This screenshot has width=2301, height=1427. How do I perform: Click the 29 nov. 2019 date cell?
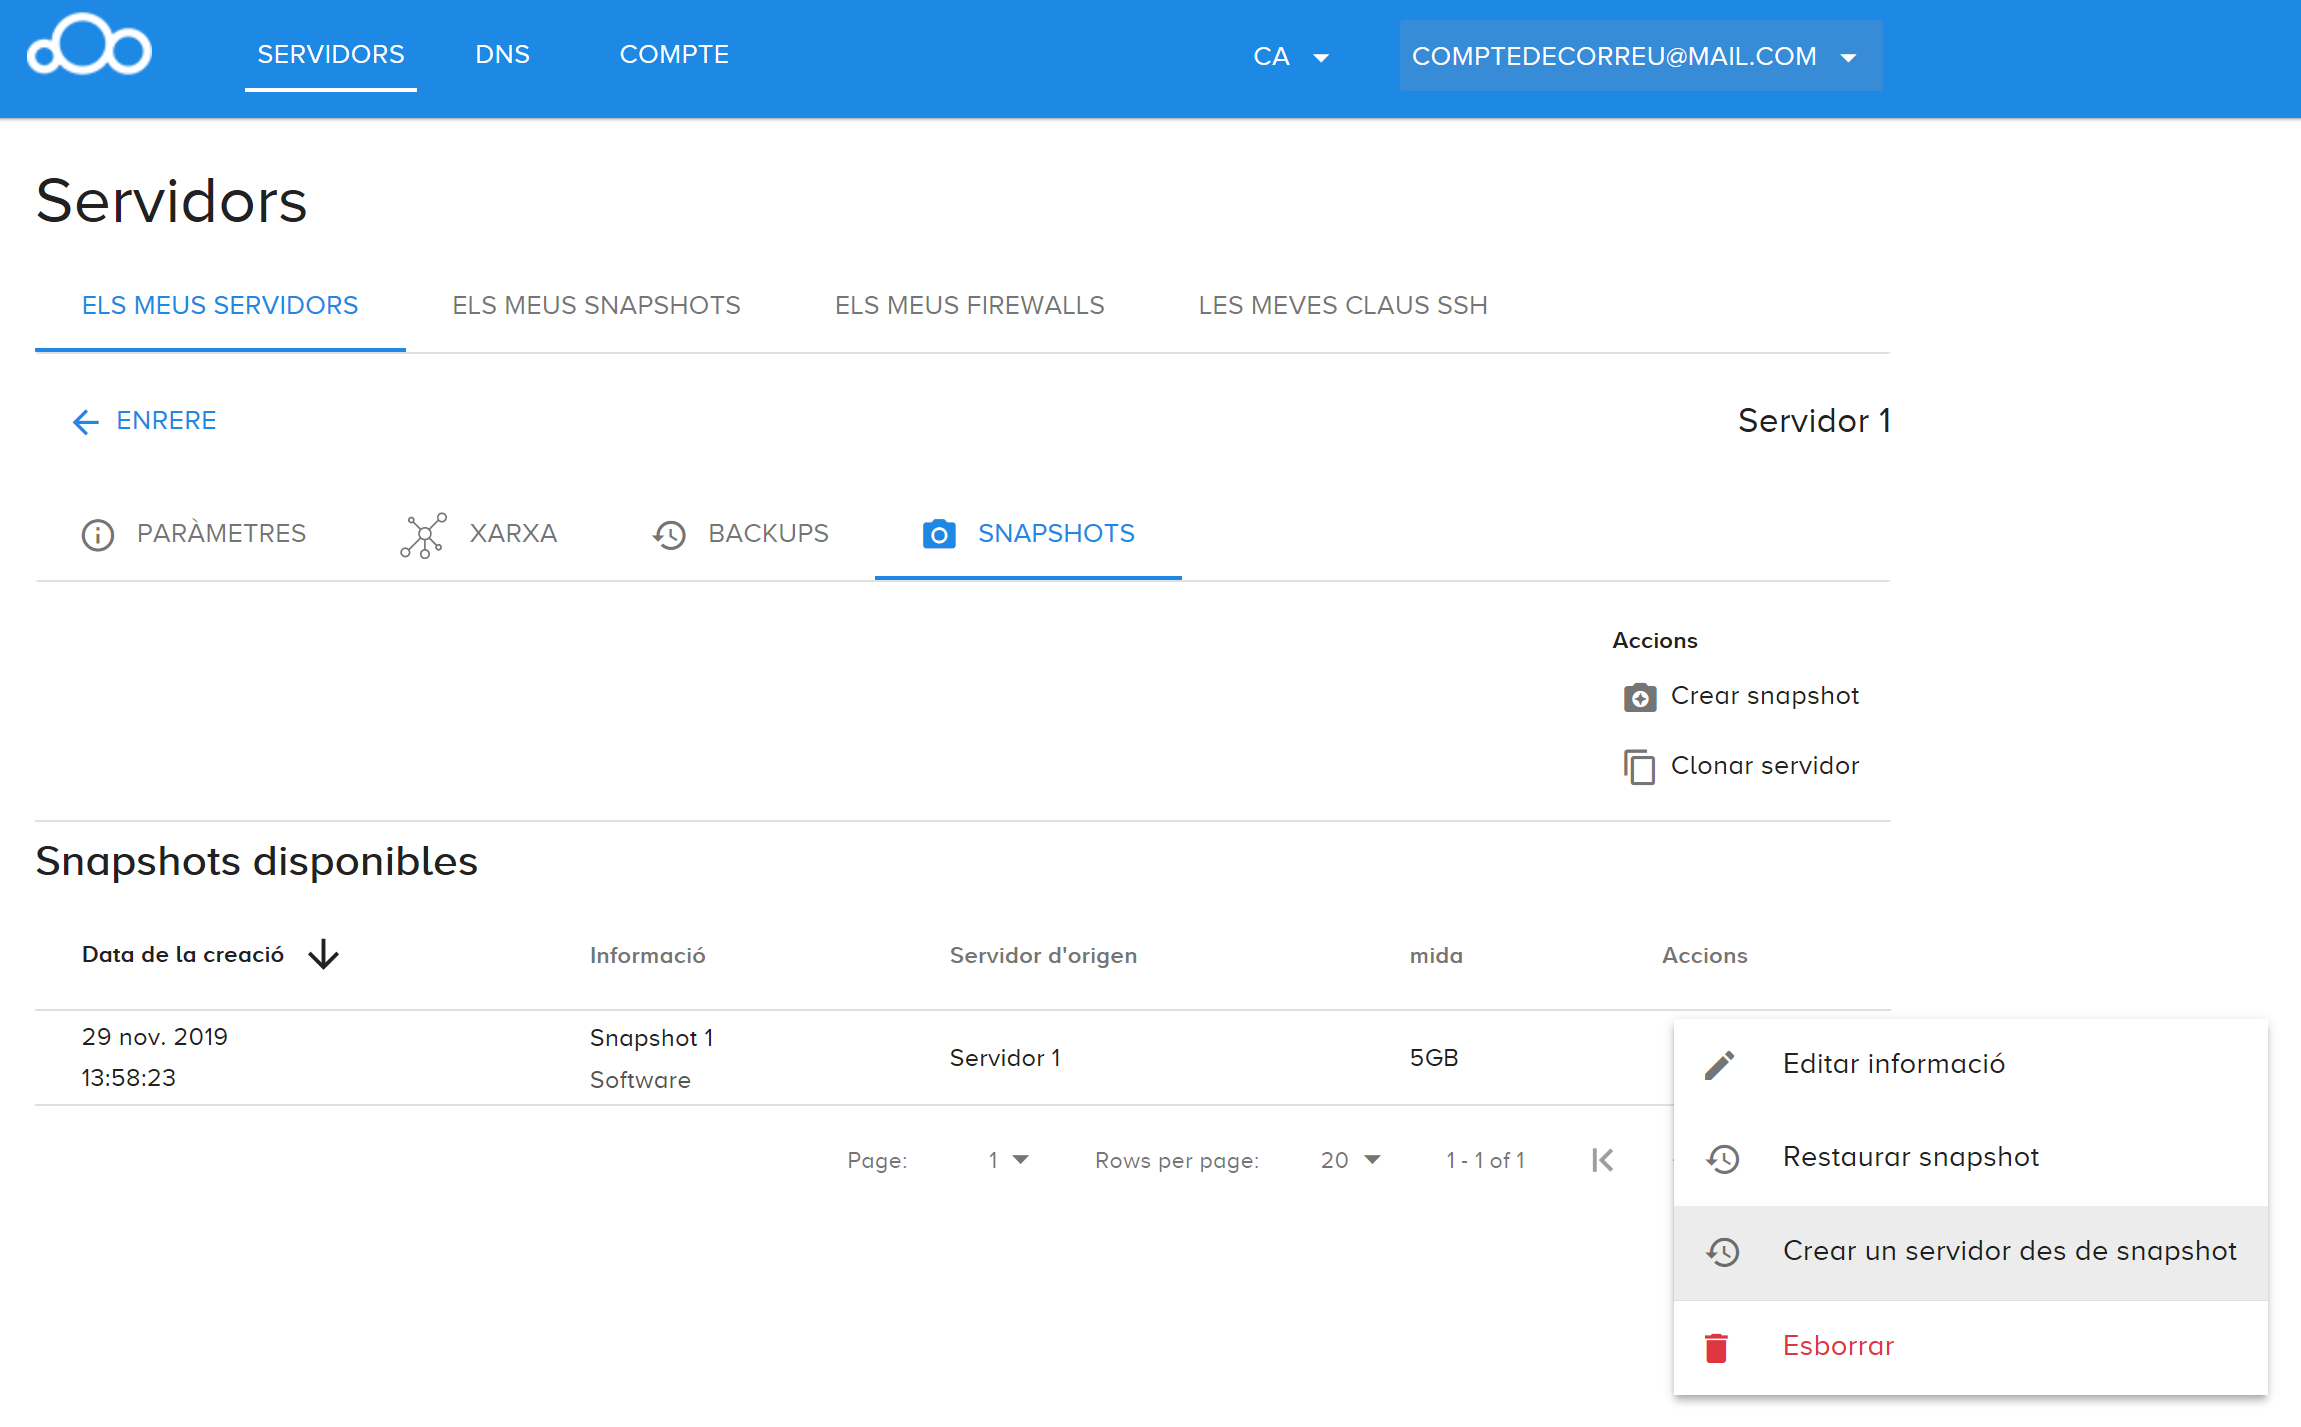point(155,1057)
